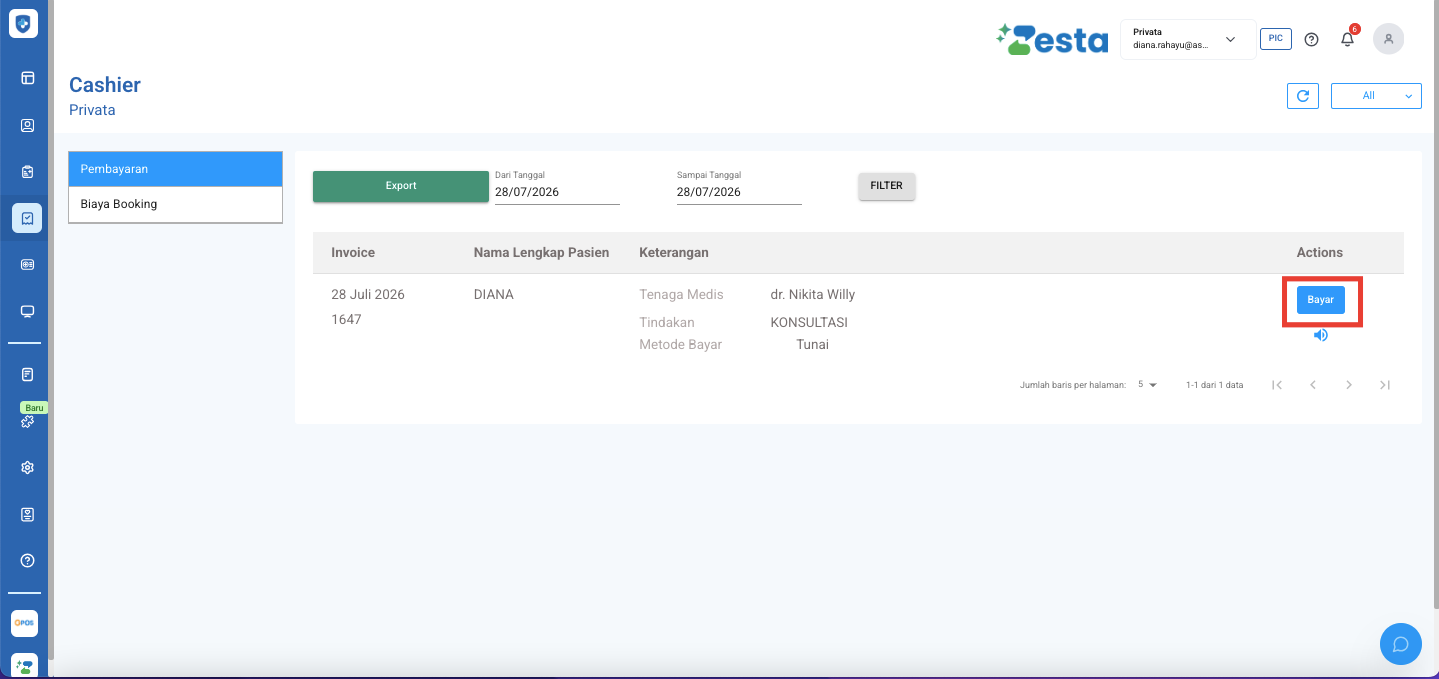
Task: Click the FILTER button
Action: [886, 186]
